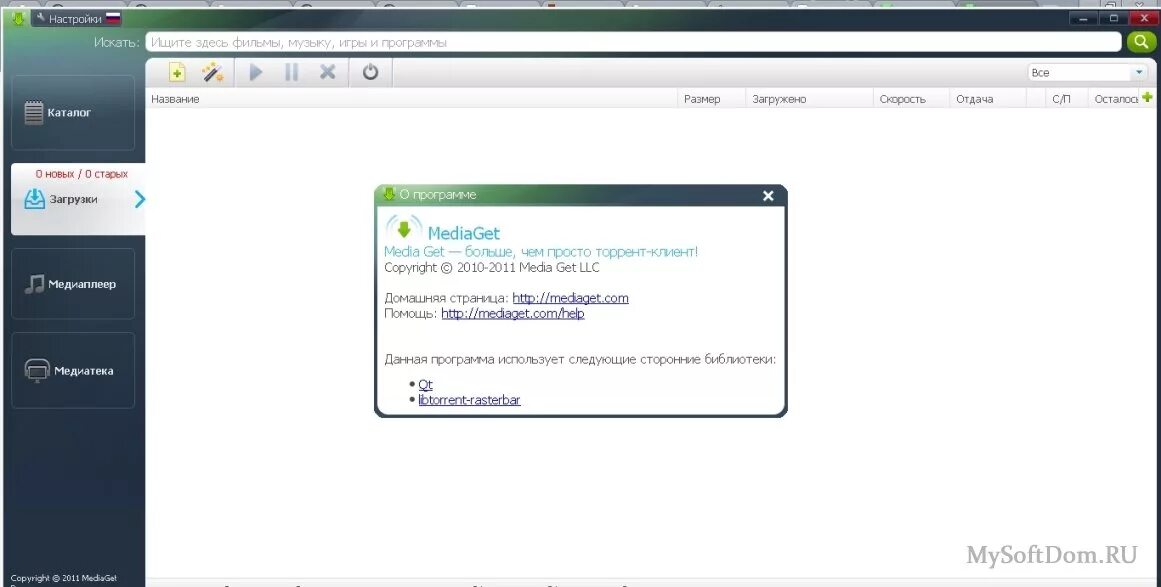Pause downloads with the pause icon
The width and height of the screenshot is (1161, 587).
tap(292, 72)
